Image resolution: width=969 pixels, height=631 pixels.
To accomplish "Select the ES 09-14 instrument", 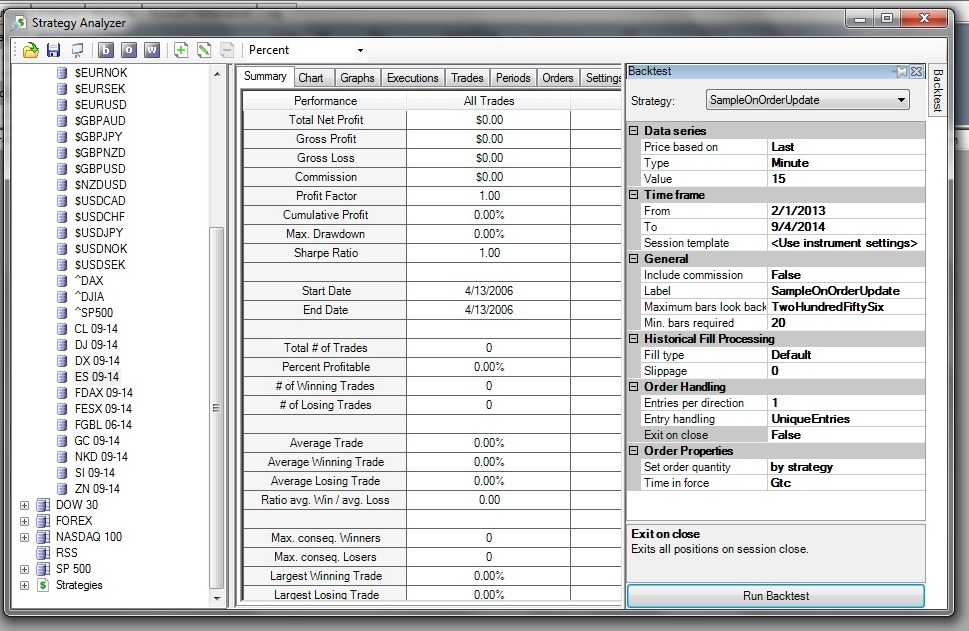I will [96, 377].
